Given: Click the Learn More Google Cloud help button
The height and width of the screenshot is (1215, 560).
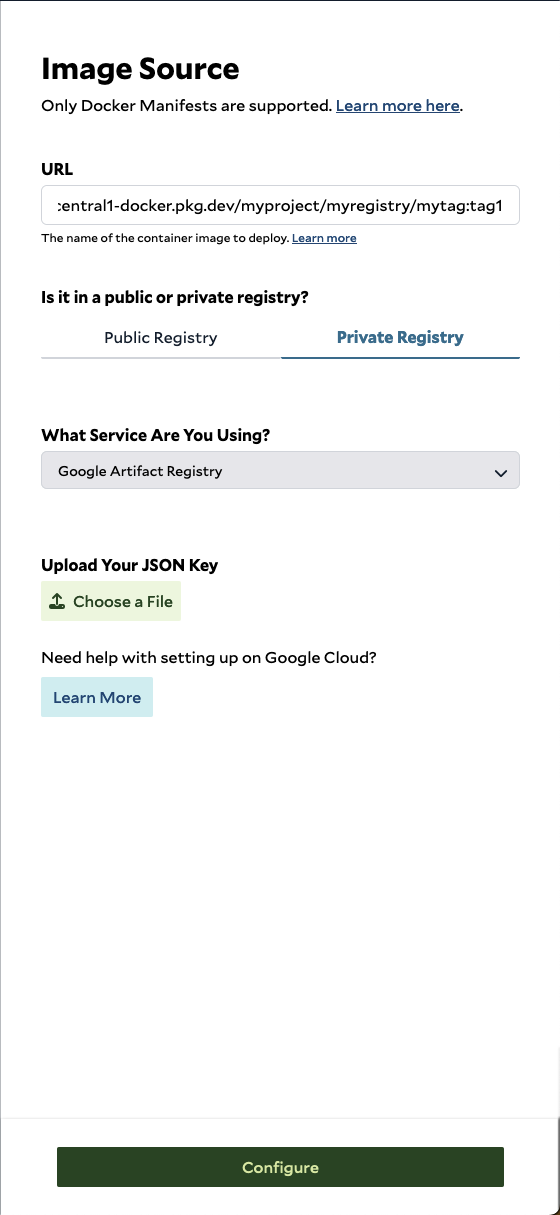Looking at the screenshot, I should point(97,698).
